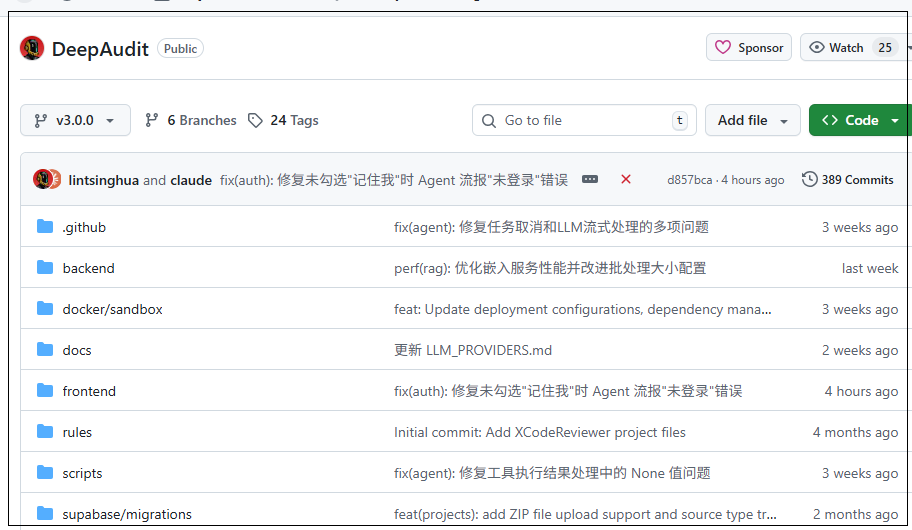Screen dimensions: 912x530
Task: Expand commit details with the ellipsis button
Action: coord(590,179)
